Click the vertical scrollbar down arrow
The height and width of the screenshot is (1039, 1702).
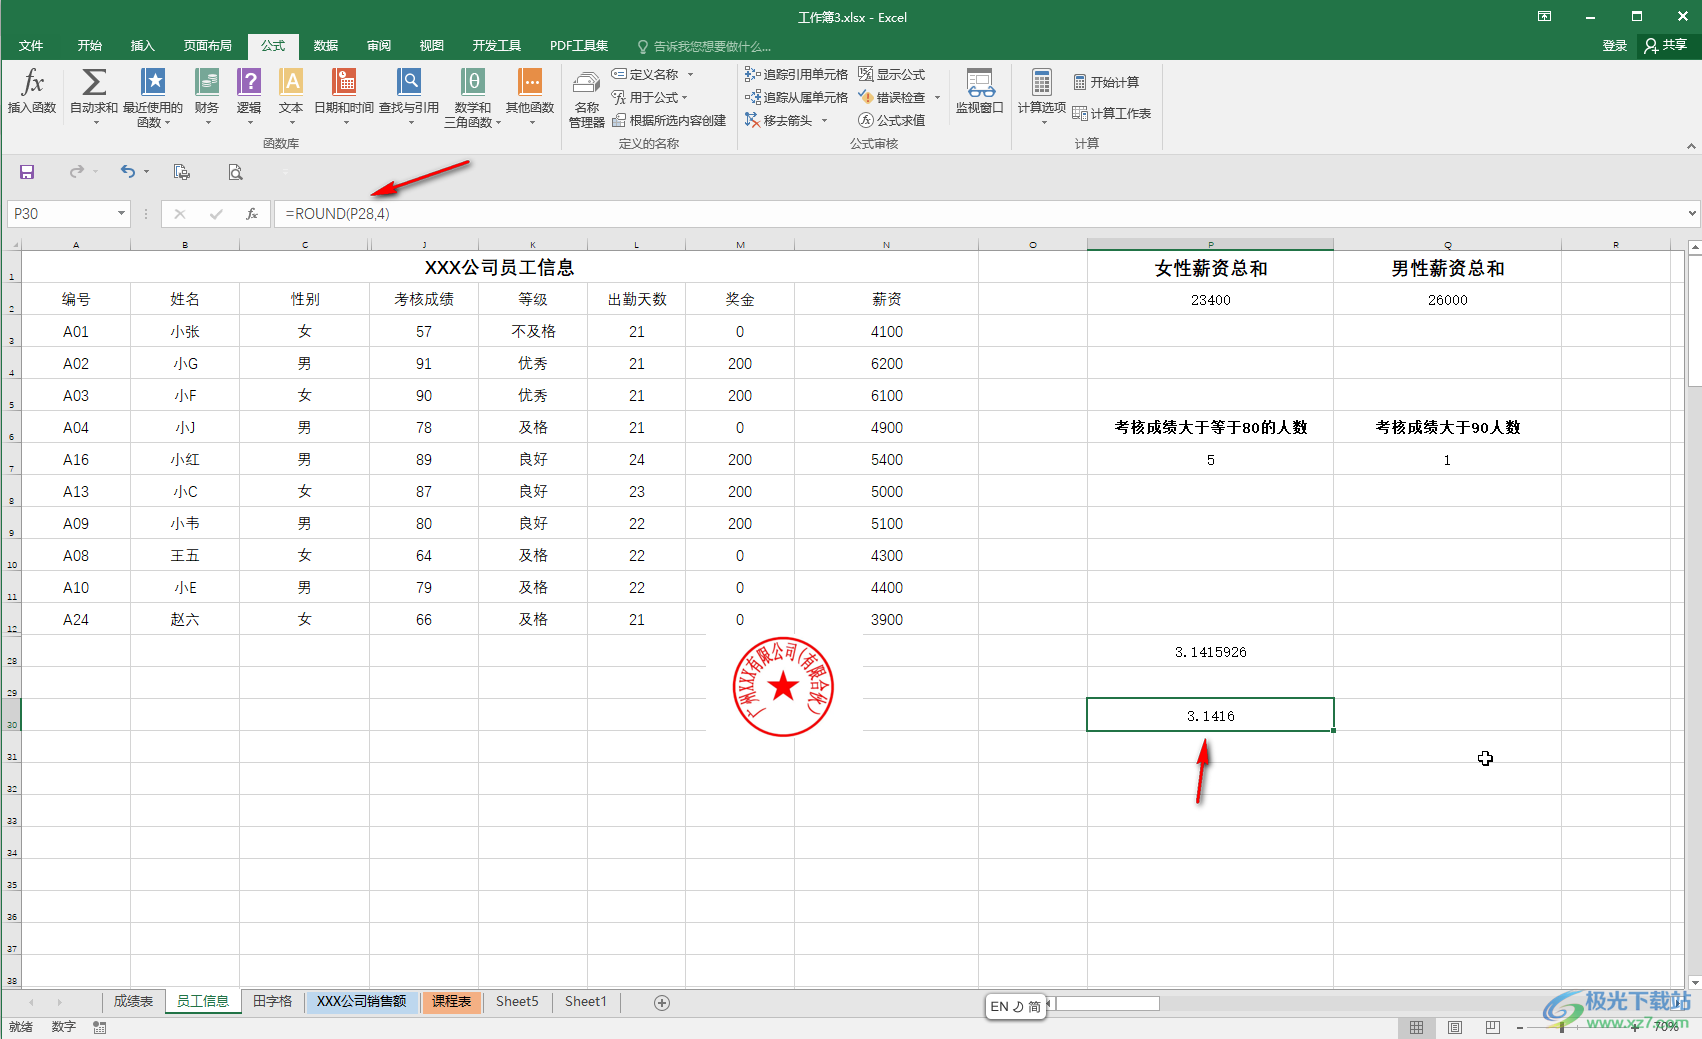tap(1694, 982)
